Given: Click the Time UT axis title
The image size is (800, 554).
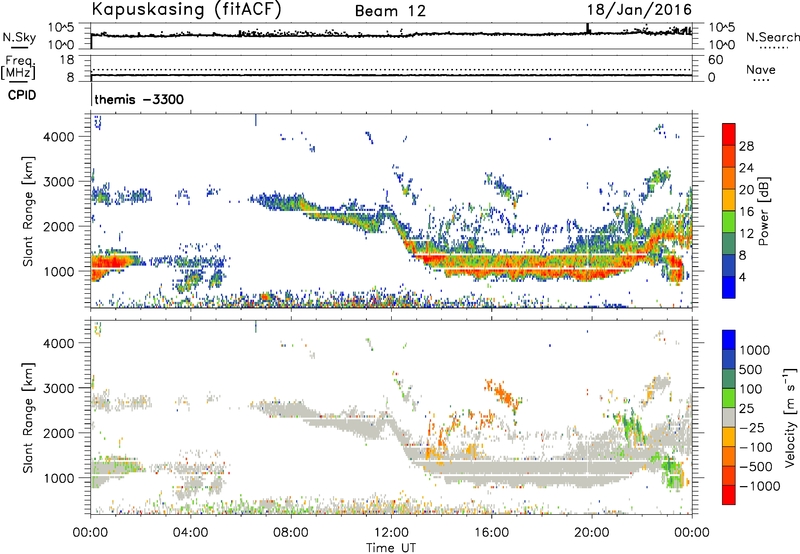Looking at the screenshot, I should coord(391,548).
